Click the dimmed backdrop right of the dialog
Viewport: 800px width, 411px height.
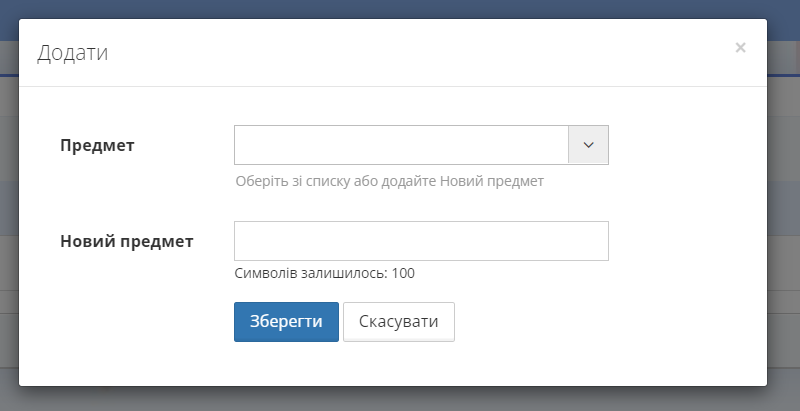[x=783, y=200]
